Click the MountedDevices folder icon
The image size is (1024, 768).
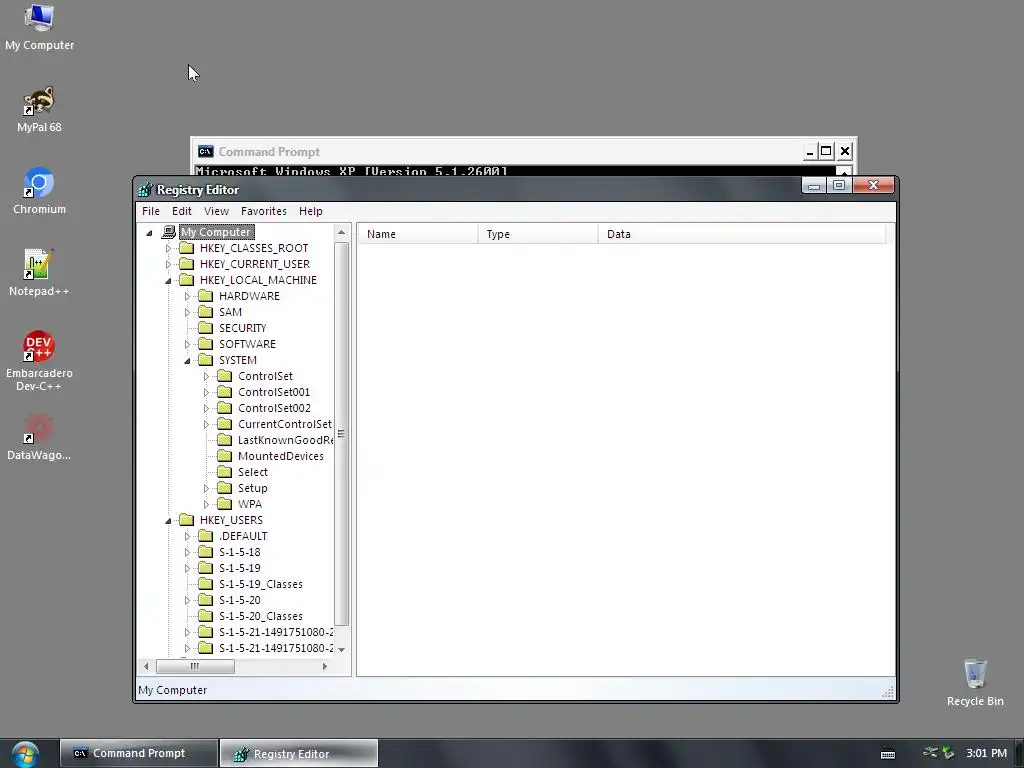[225, 456]
